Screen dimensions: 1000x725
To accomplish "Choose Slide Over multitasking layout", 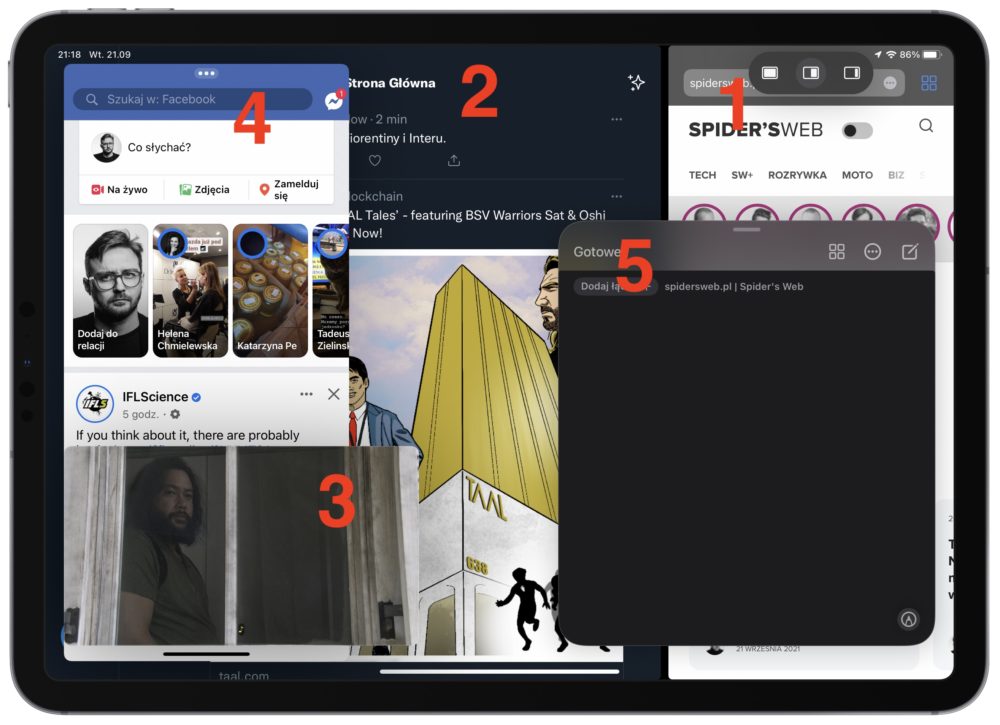I will click(x=851, y=73).
